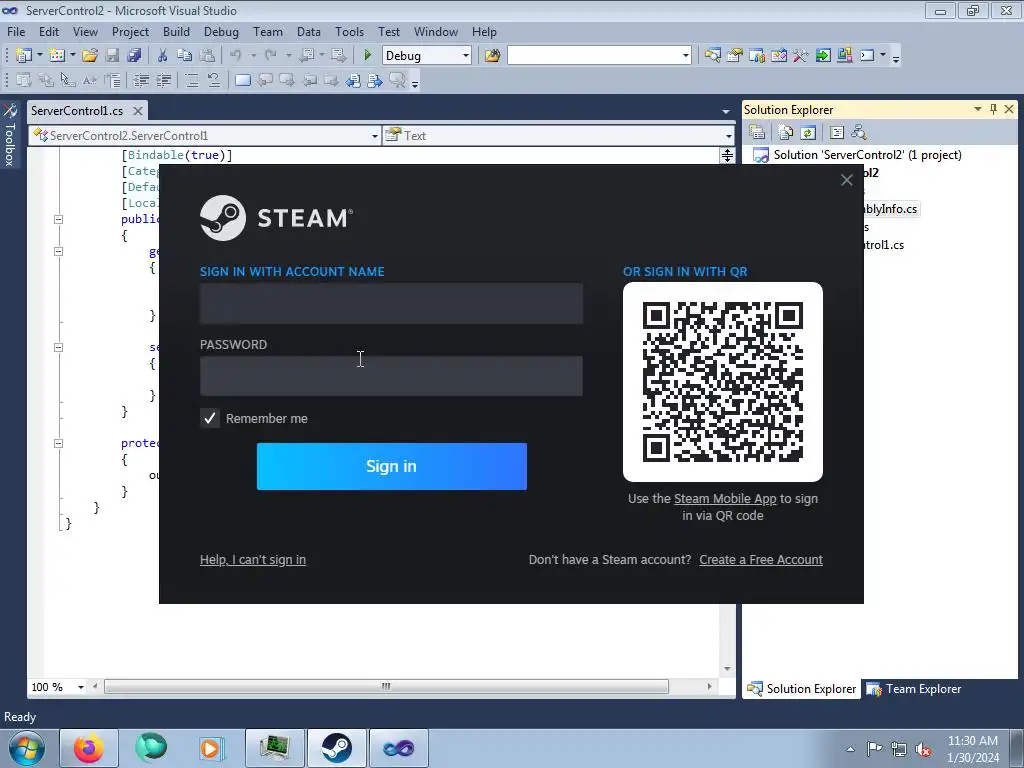Click the Add New Item toolbar icon

point(57,56)
